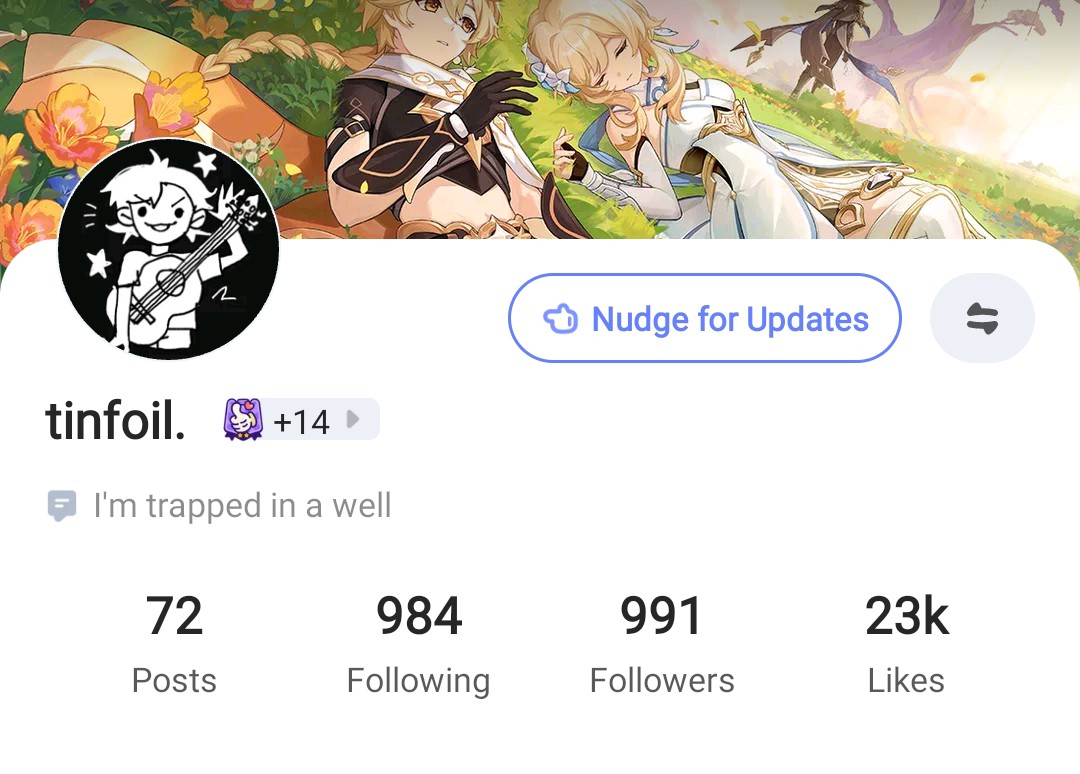The width and height of the screenshot is (1080, 774).
Task: Tap the swap arrows icon button
Action: (x=982, y=318)
